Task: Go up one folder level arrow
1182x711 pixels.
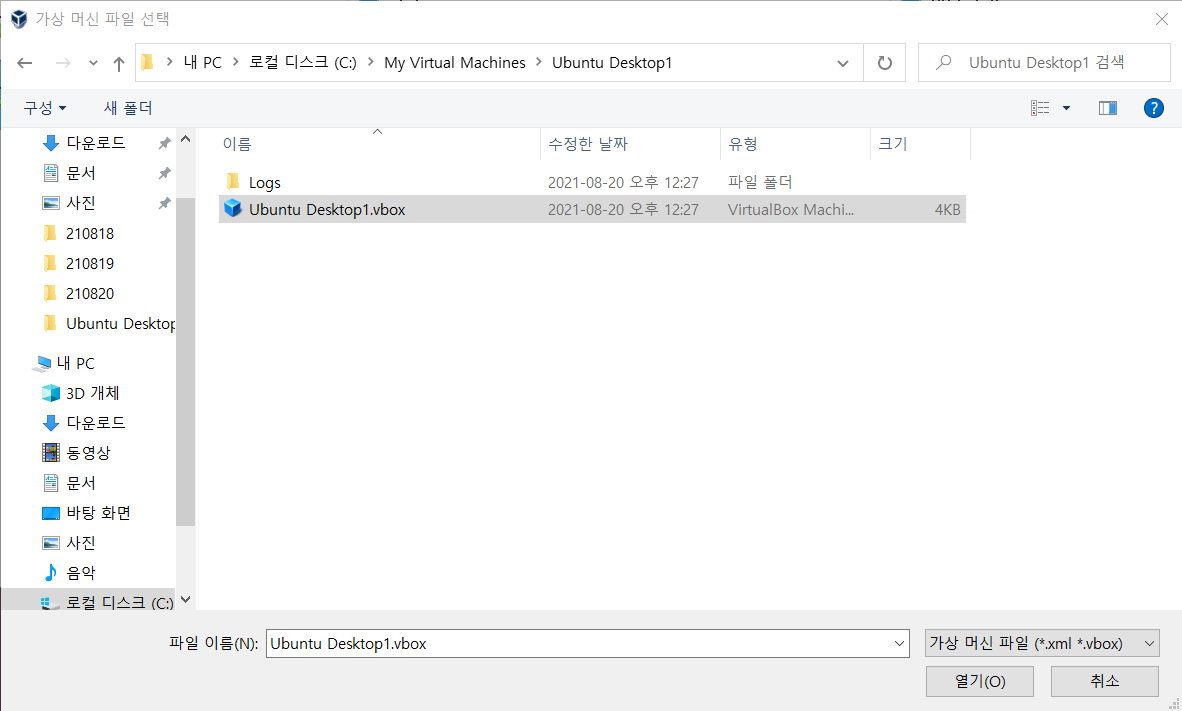Action: [x=118, y=63]
